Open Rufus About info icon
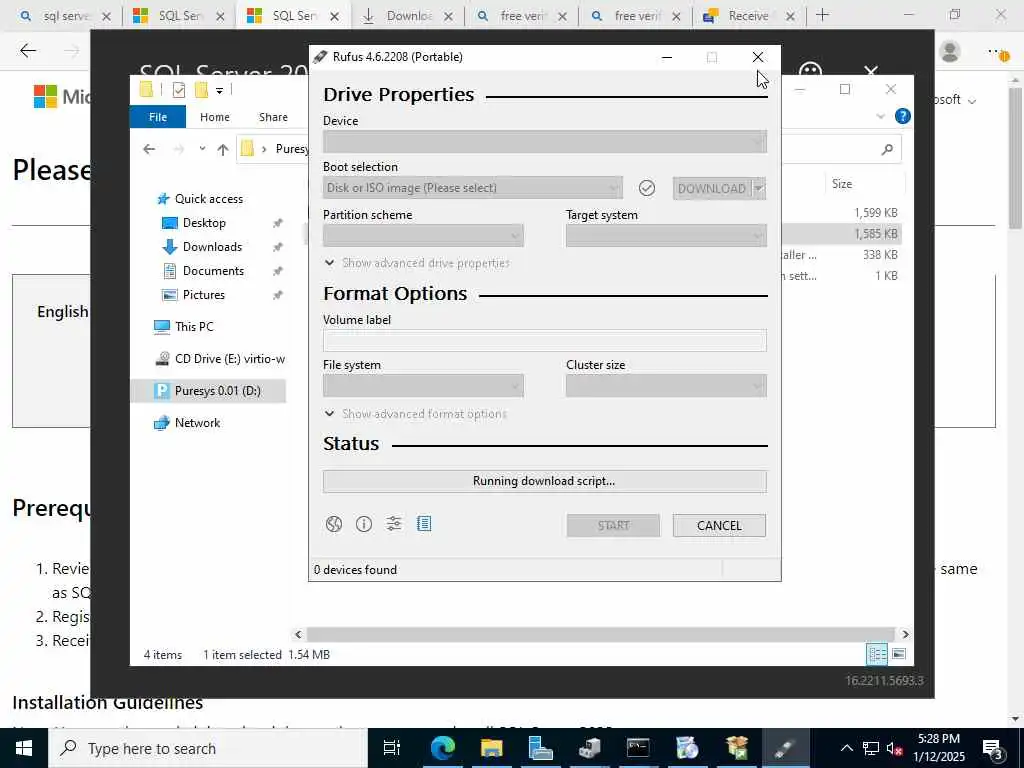Viewport: 1024px width, 768px height. (364, 524)
